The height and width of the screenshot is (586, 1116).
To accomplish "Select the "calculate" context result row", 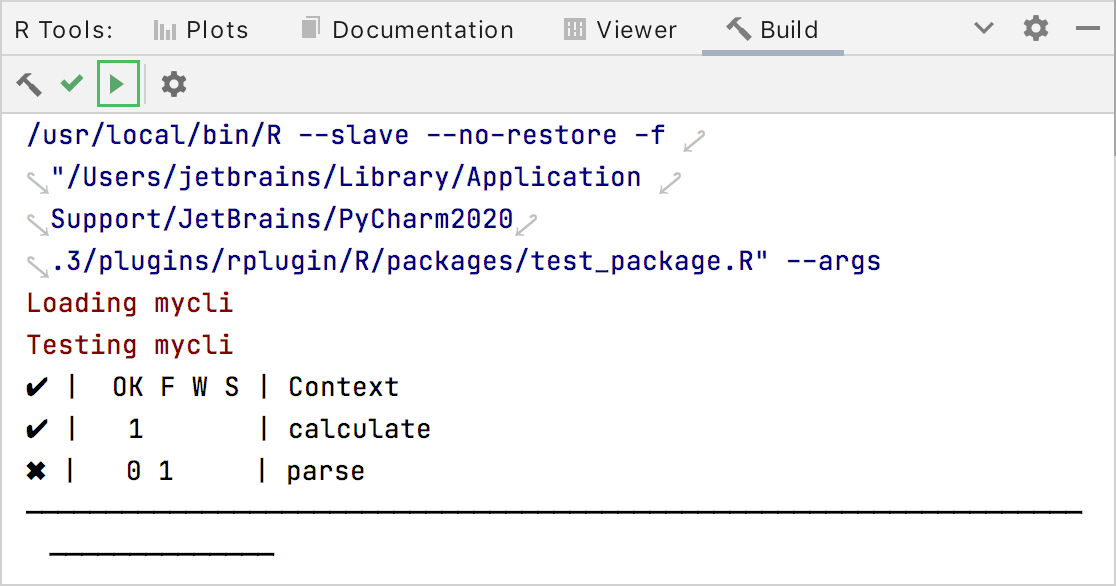I will (x=359, y=429).
